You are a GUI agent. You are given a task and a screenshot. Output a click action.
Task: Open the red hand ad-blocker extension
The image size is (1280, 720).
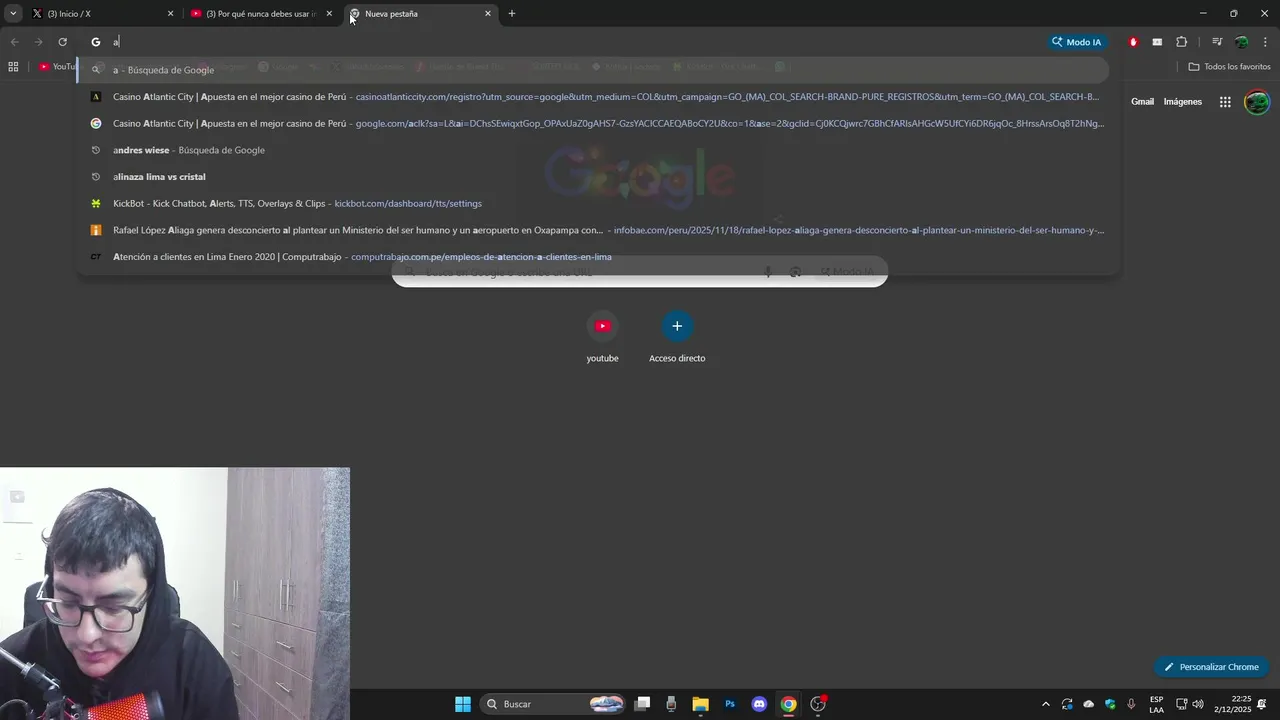(1133, 42)
